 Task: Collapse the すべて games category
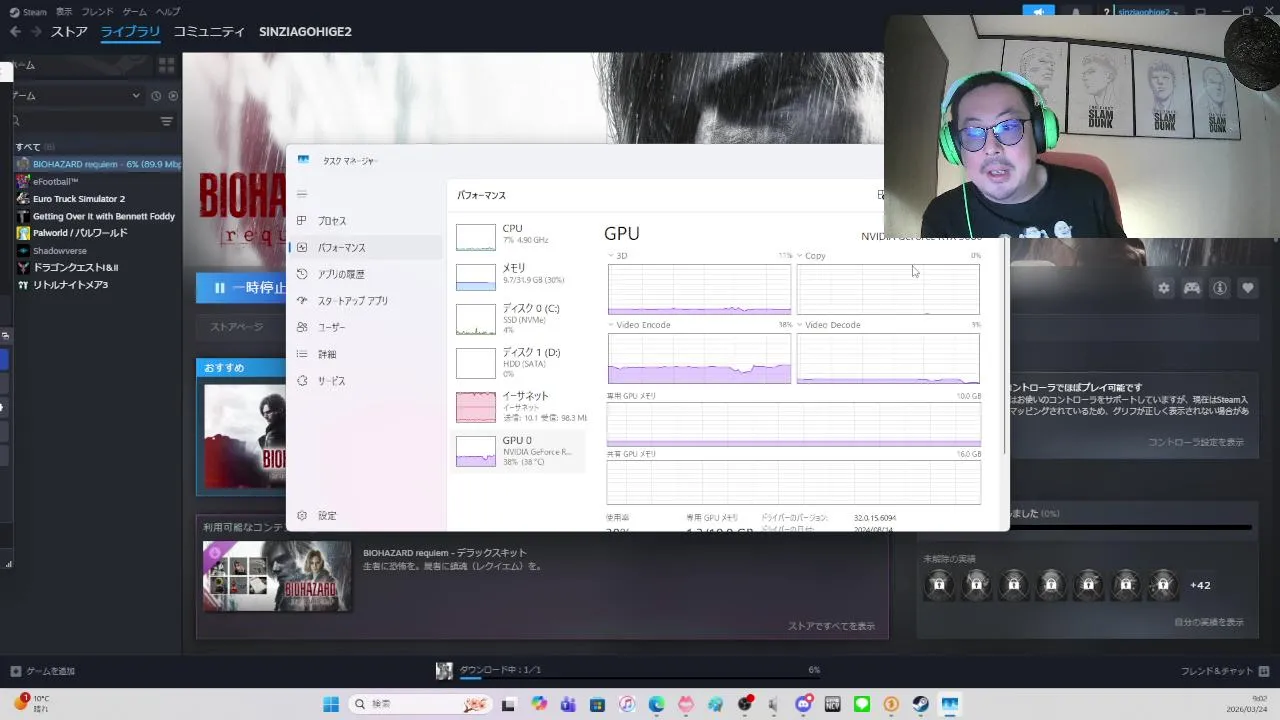coord(28,147)
